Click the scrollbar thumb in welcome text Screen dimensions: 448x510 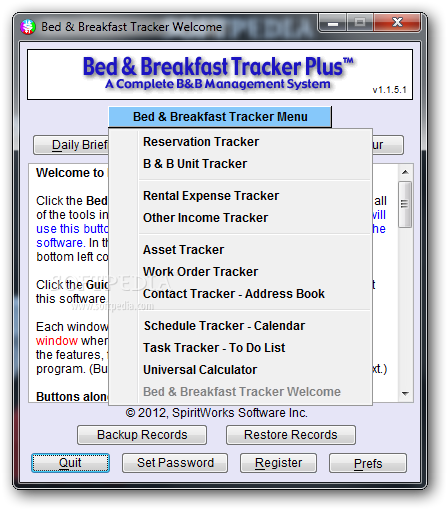pos(405,204)
